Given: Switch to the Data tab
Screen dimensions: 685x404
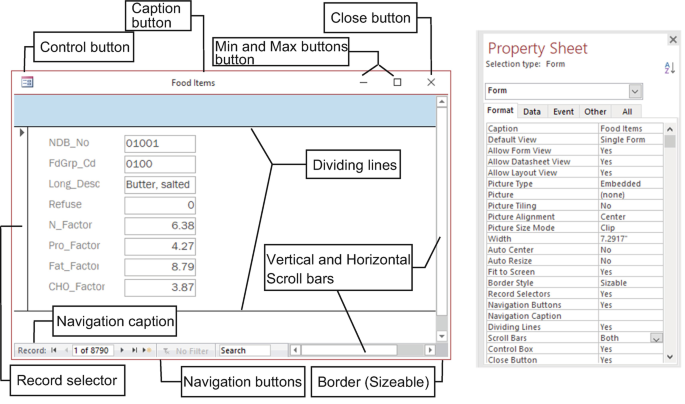Looking at the screenshot, I should pos(532,112).
